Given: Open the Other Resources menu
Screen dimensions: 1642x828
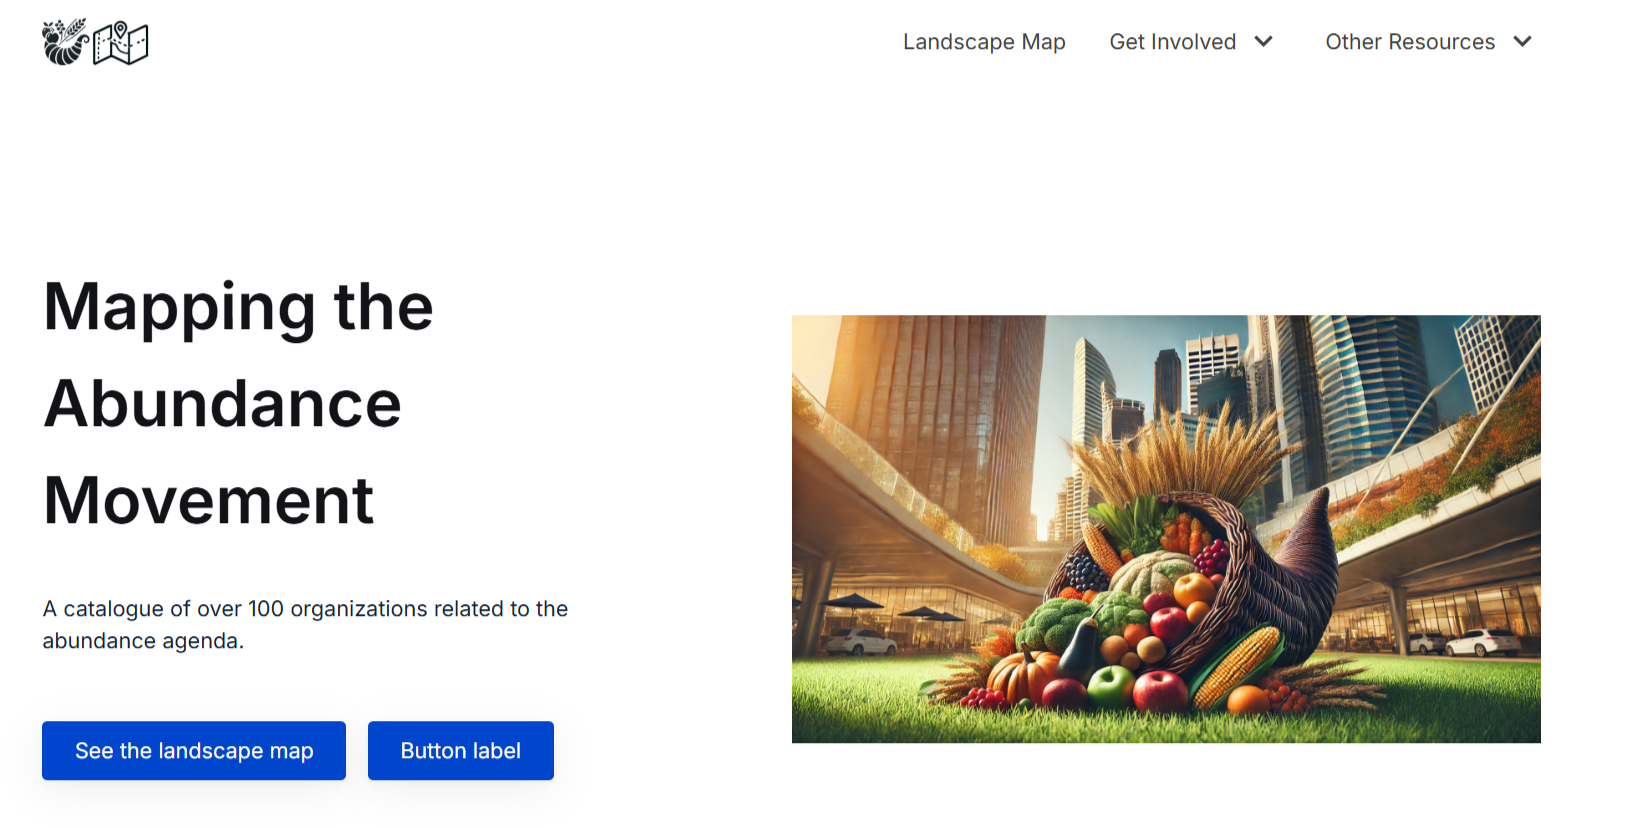Looking at the screenshot, I should 1410,42.
